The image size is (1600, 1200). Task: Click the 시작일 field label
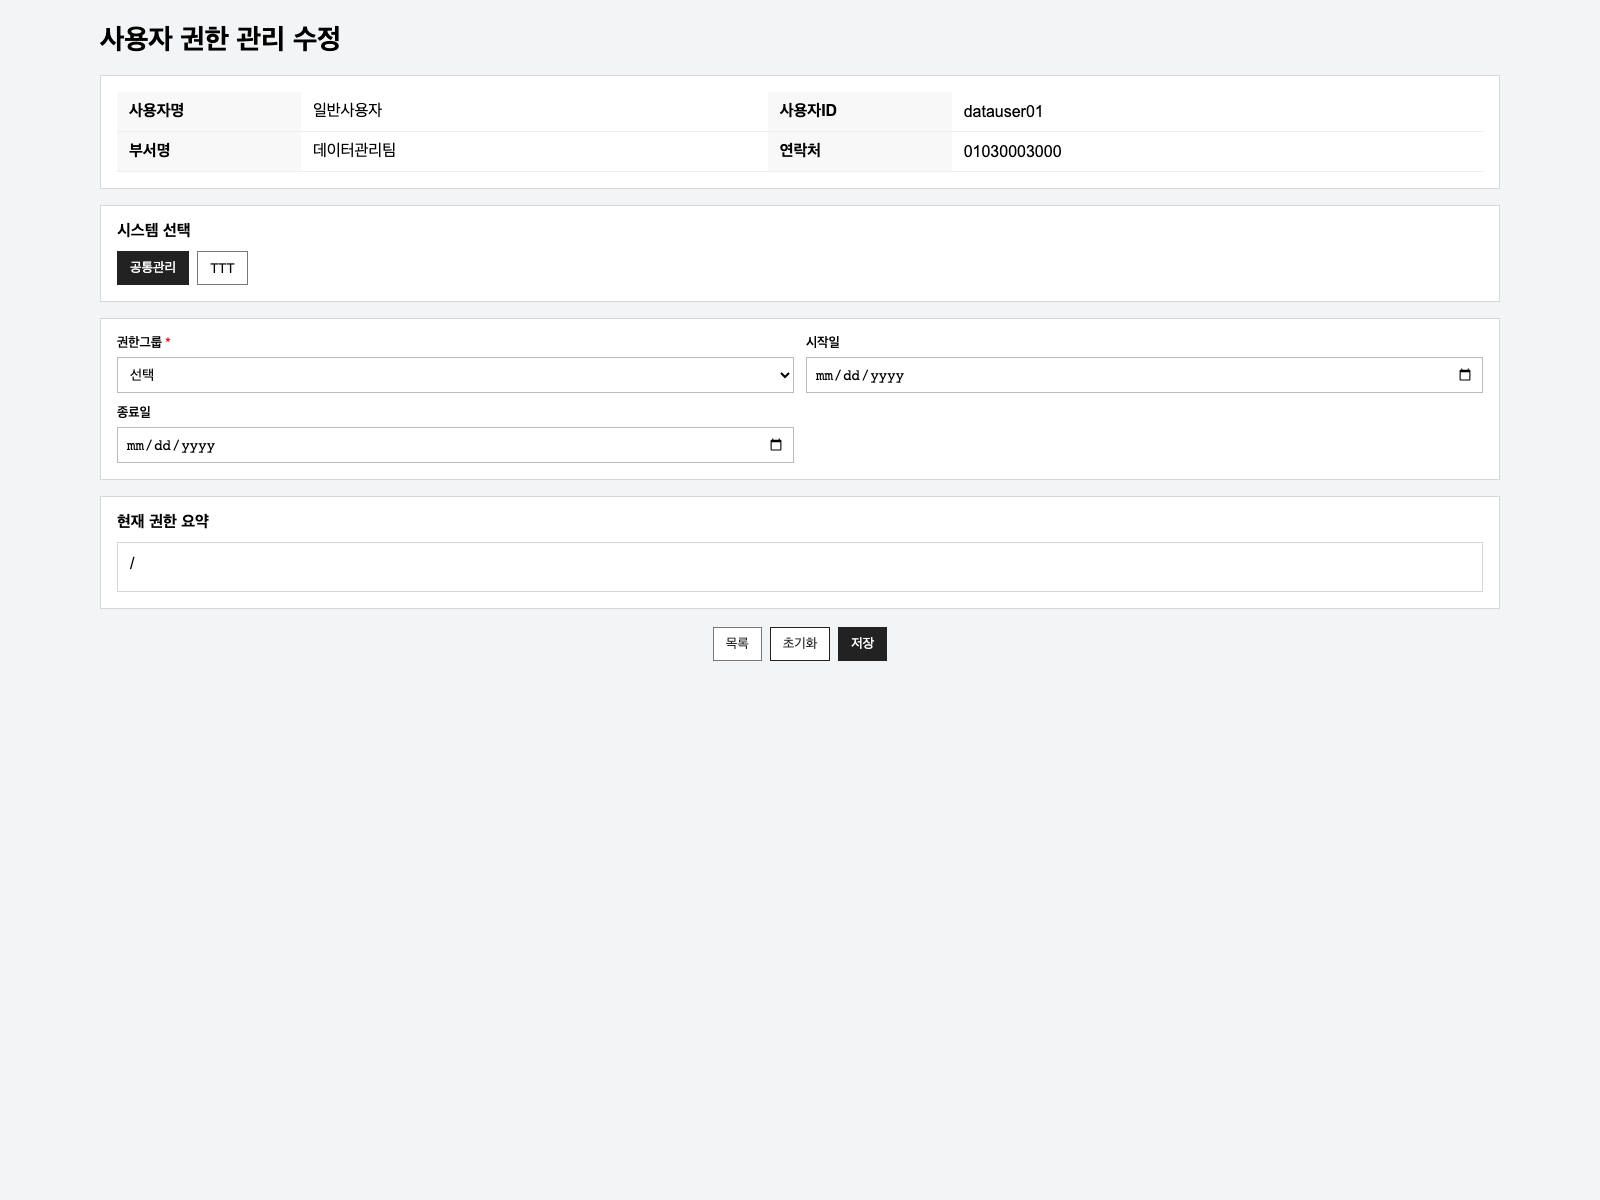click(823, 342)
